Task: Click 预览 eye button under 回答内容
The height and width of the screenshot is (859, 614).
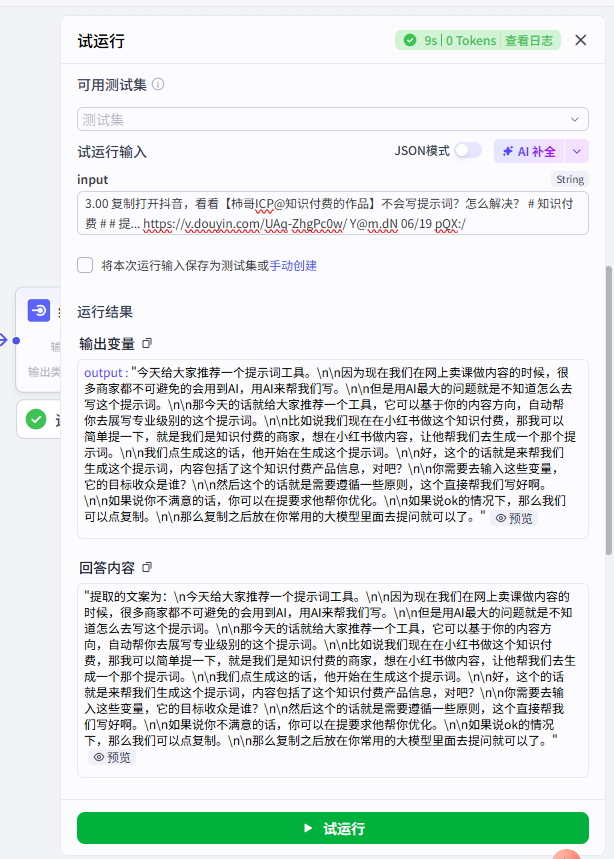Action: (x=112, y=757)
